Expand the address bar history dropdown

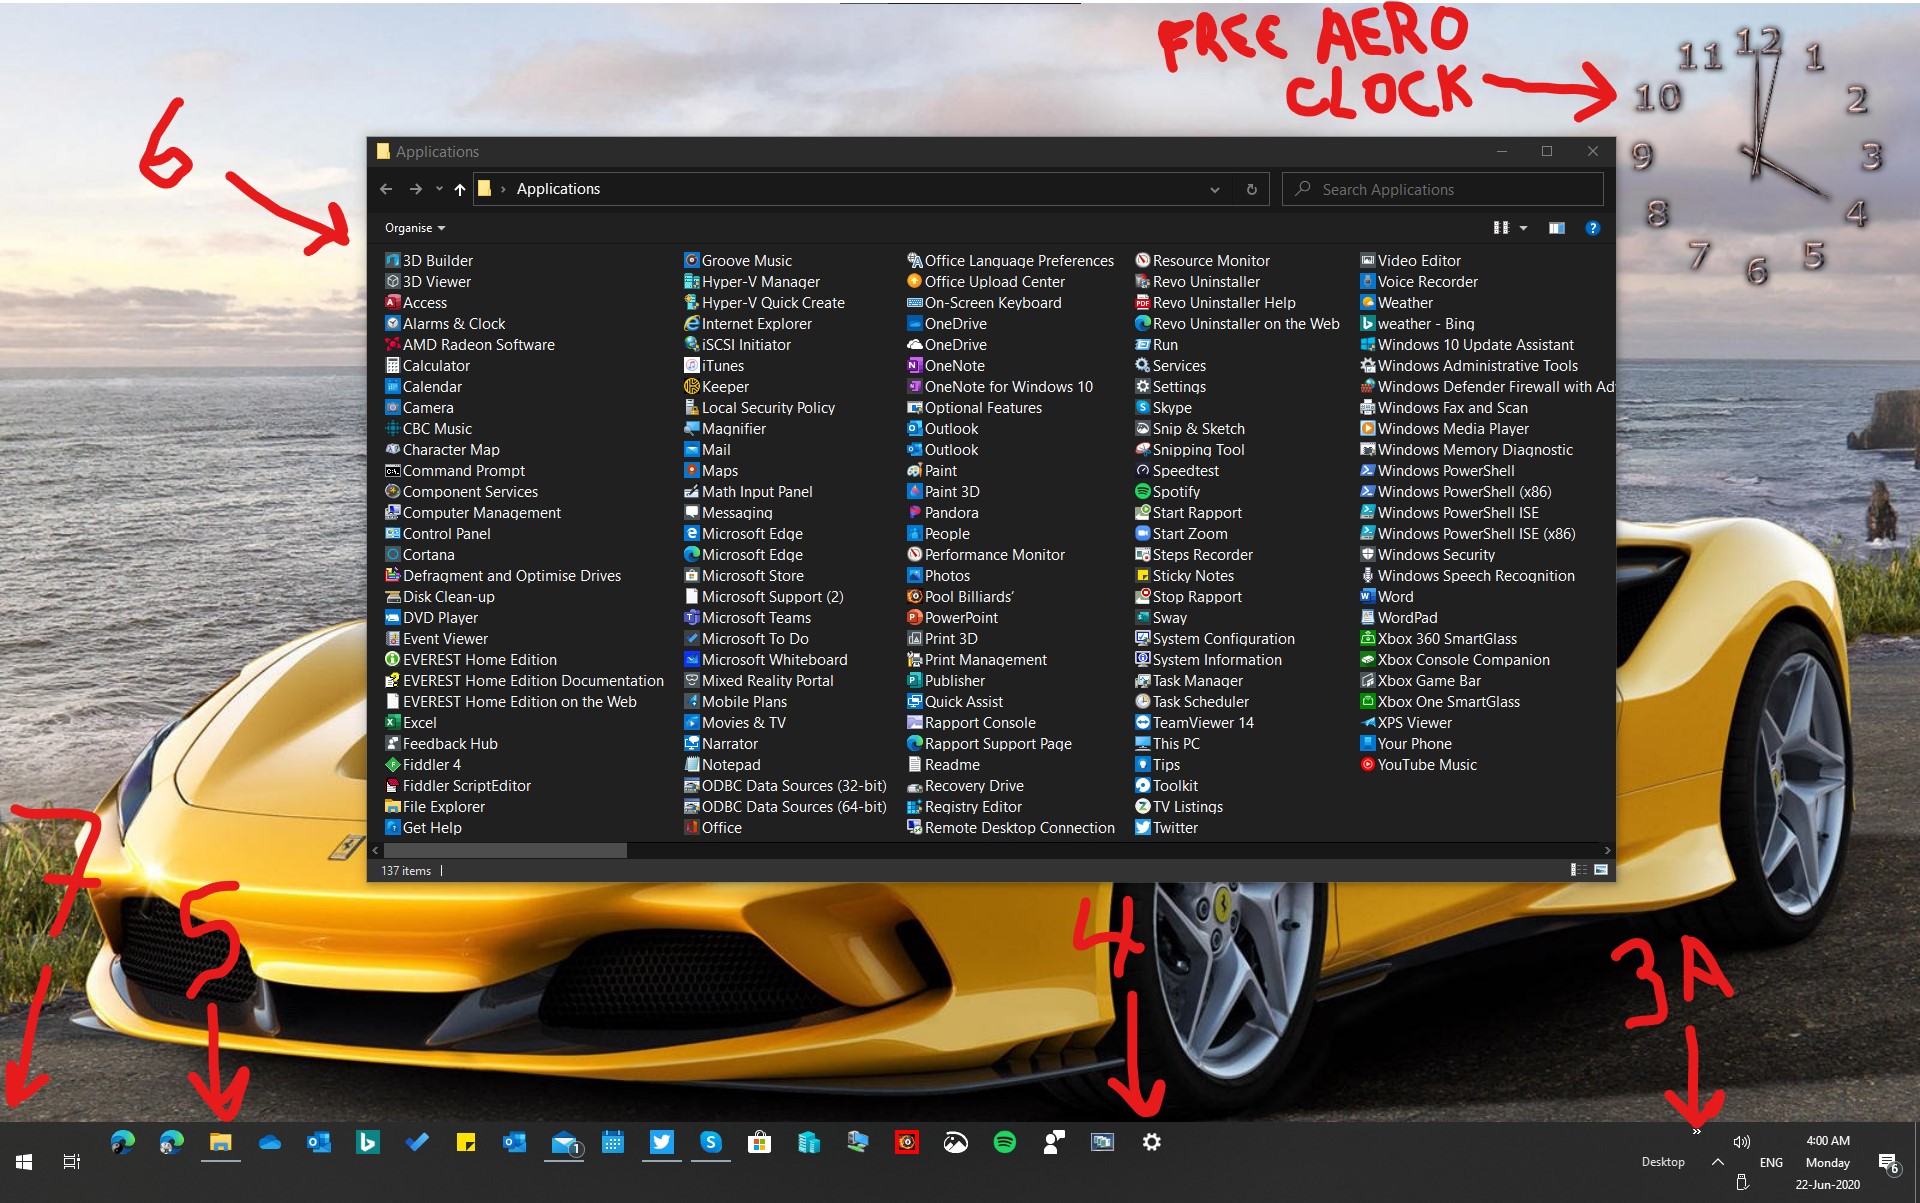[1214, 189]
